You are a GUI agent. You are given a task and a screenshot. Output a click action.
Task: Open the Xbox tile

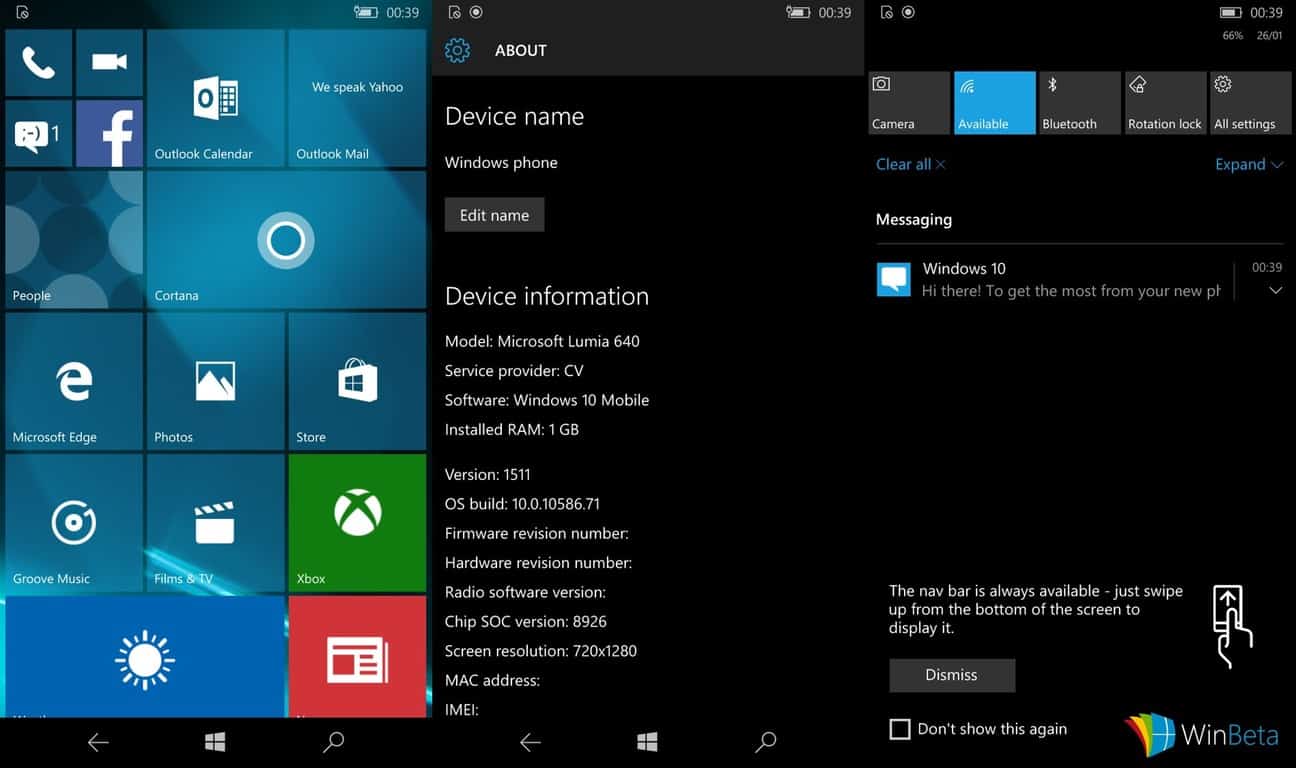(x=357, y=522)
